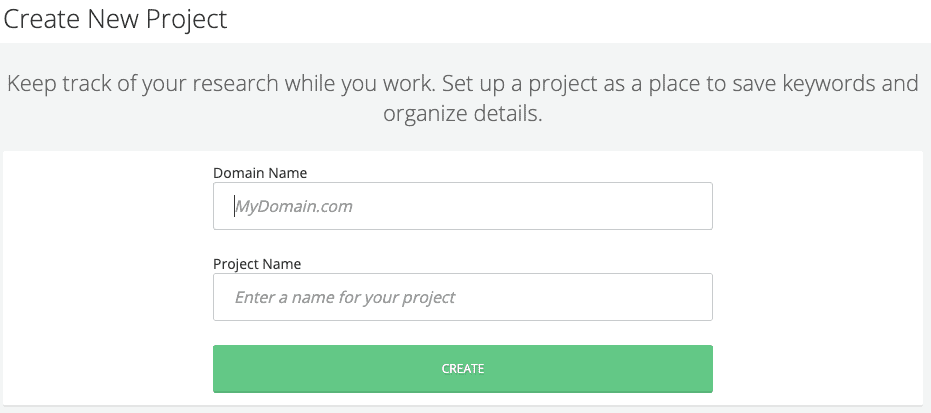Click the MyDomain.com placeholder text

(x=294, y=207)
